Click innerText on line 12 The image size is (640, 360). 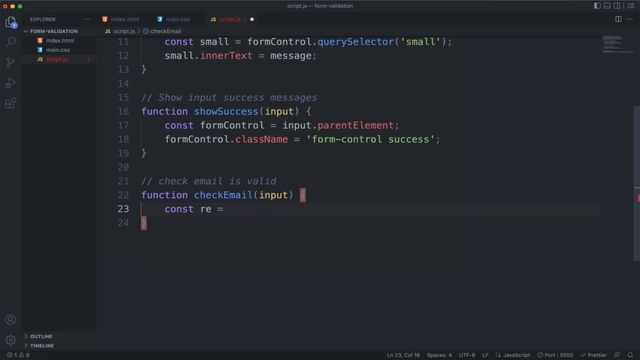tap(226, 56)
